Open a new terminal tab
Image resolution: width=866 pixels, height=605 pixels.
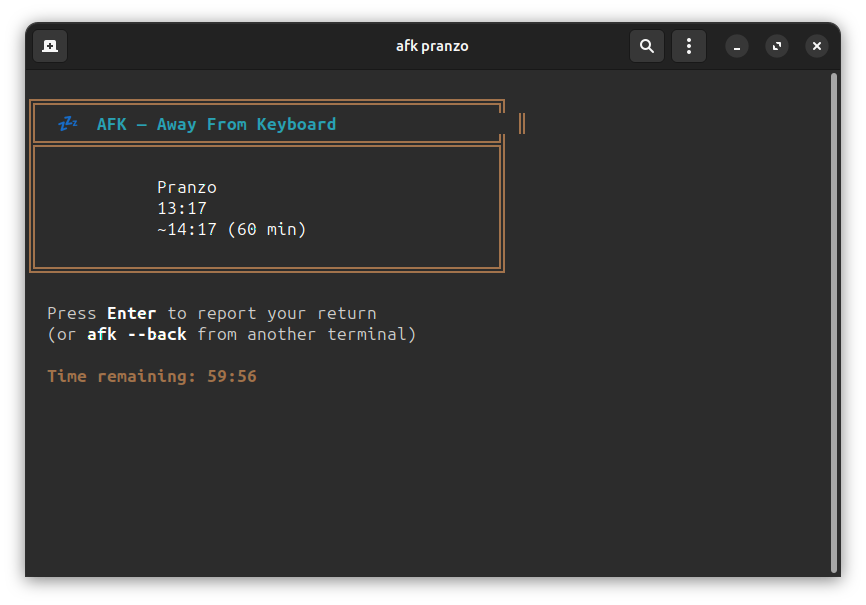[x=50, y=46]
